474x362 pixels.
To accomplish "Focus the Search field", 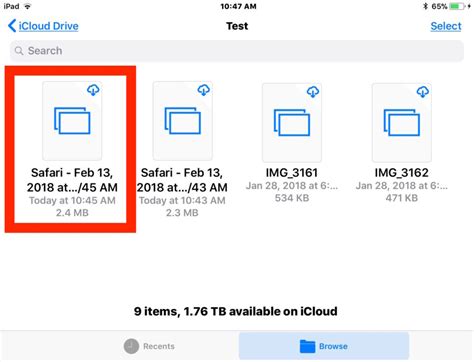I will [237, 51].
